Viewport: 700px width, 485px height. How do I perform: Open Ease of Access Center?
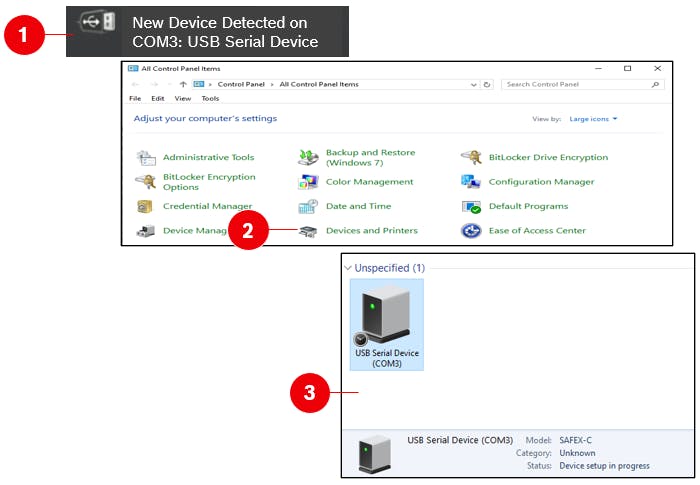(x=471, y=231)
